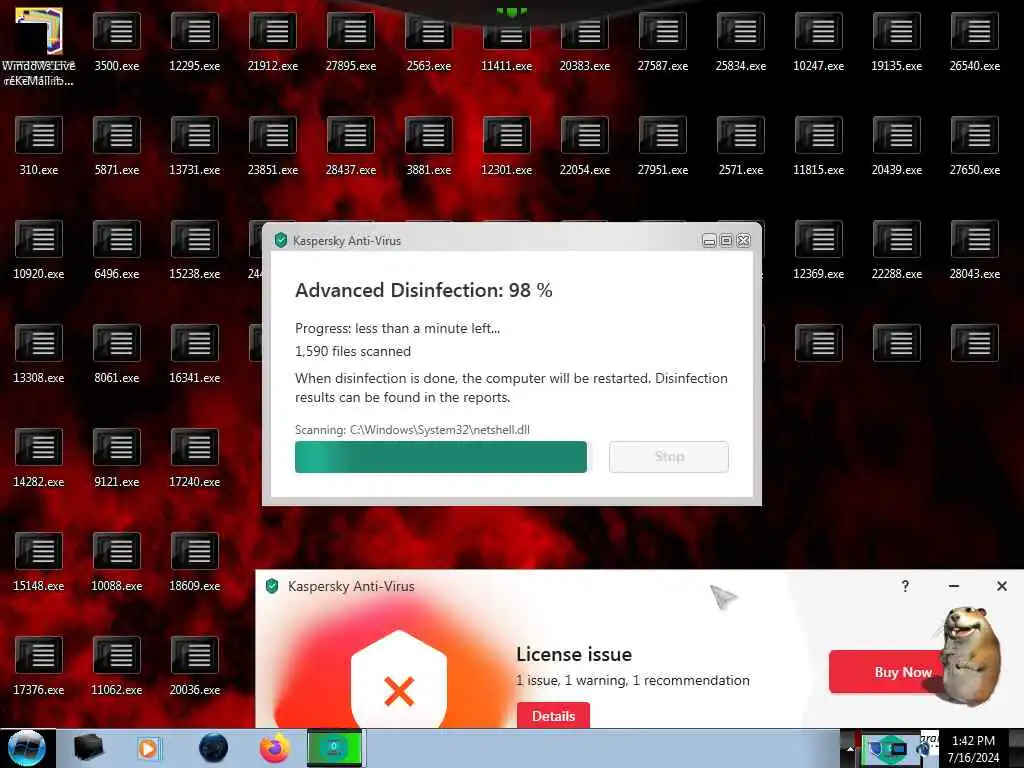Open help in Kaspersky Anti-Virus window
The image size is (1024, 768).
[x=905, y=586]
